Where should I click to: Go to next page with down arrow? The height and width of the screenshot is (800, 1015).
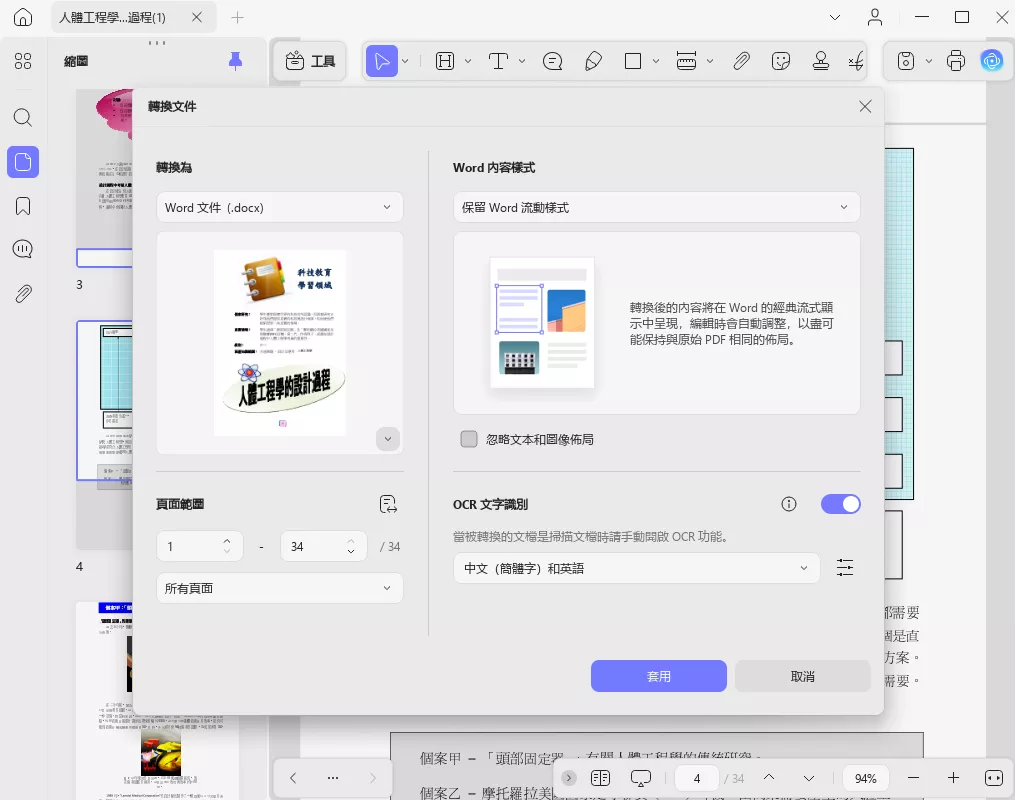[x=809, y=778]
